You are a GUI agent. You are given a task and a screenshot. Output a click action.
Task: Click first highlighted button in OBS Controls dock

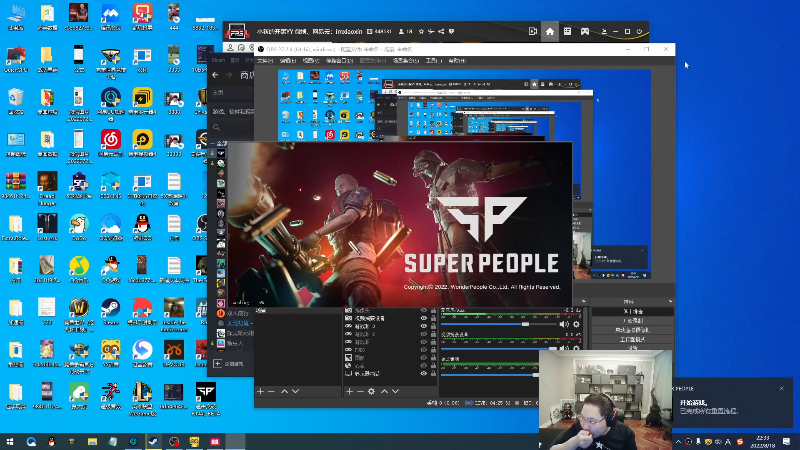point(633,311)
